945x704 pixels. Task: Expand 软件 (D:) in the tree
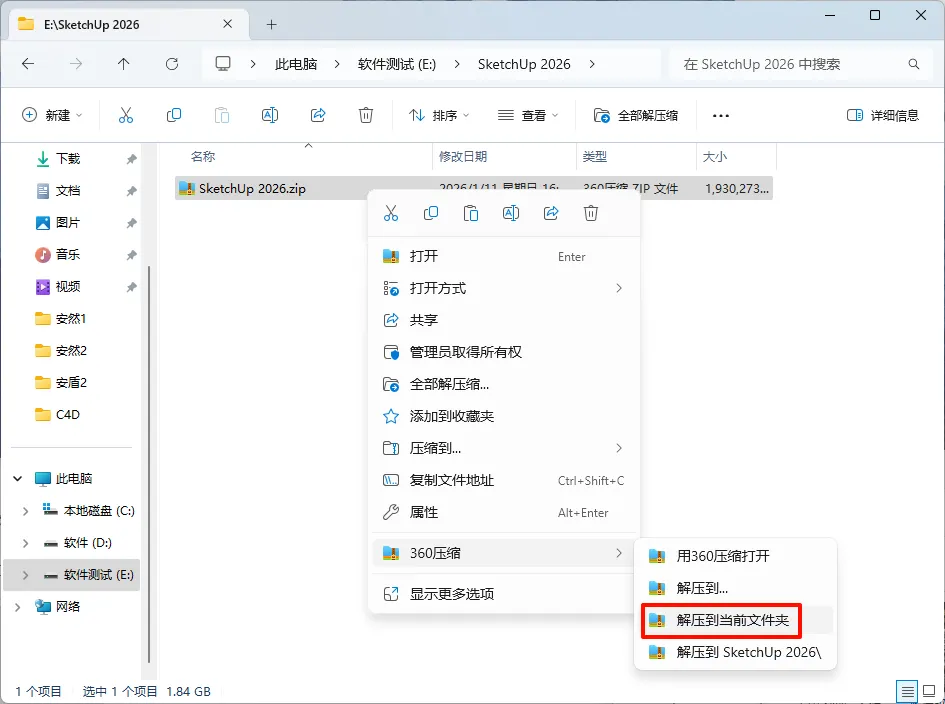[25, 543]
